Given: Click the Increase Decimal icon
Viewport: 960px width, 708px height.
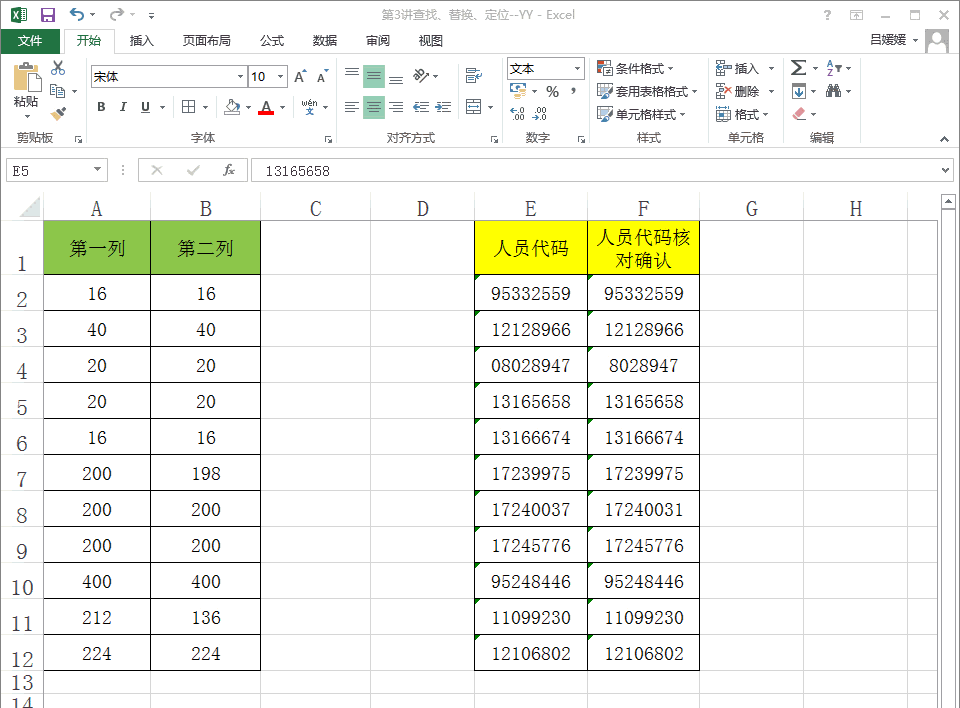Looking at the screenshot, I should coord(519,112).
